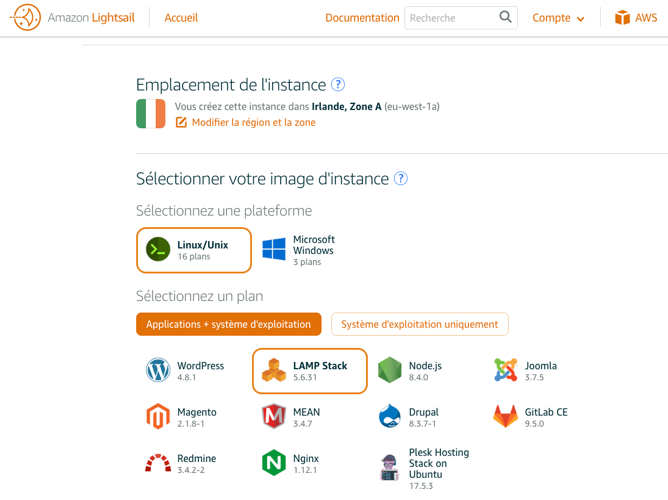Pick the Joomla blueprint icon
Screen dimensions: 668x500
pos(506,370)
